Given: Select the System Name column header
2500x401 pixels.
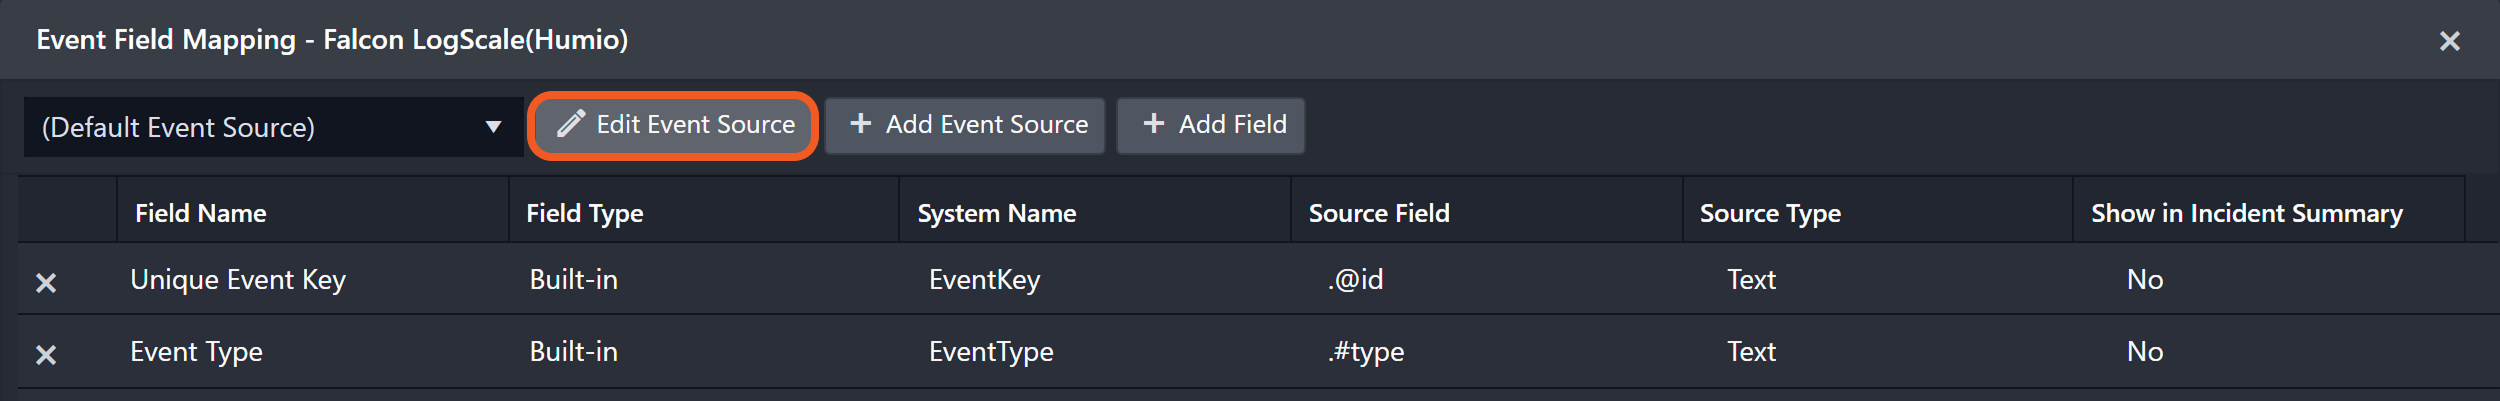Looking at the screenshot, I should pyautogui.click(x=997, y=213).
